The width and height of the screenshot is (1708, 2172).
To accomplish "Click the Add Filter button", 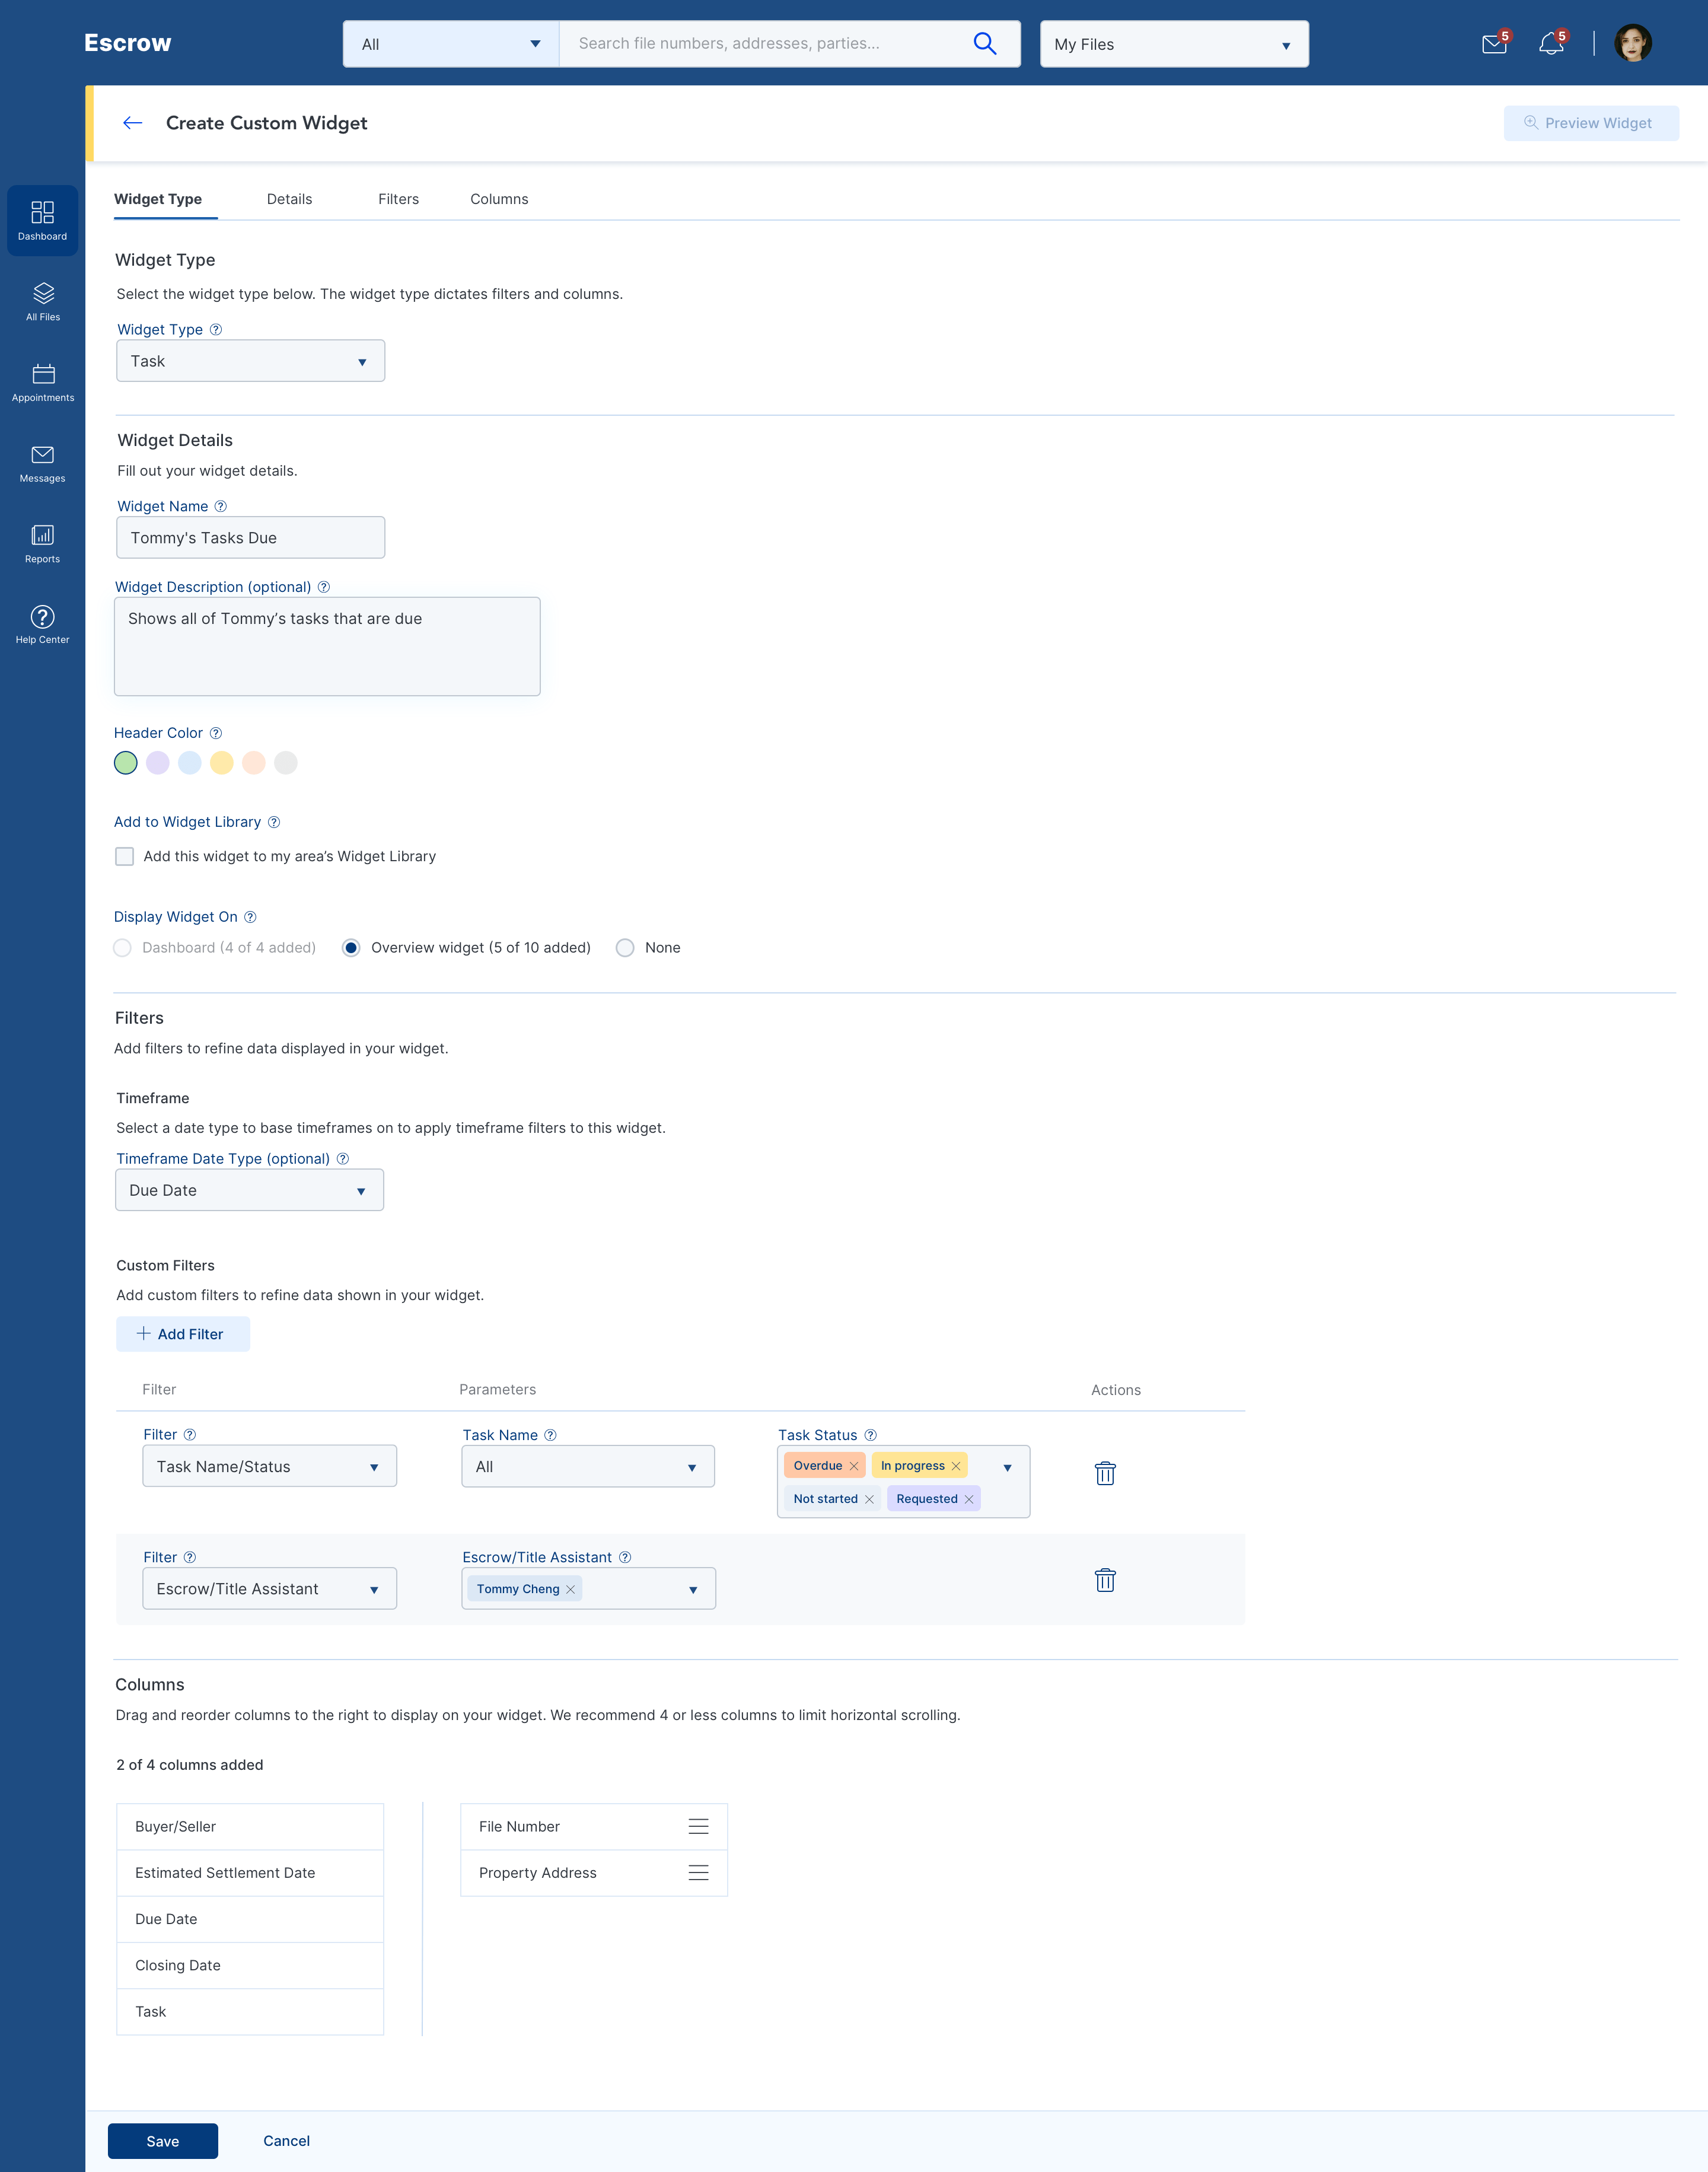I will [x=182, y=1334].
